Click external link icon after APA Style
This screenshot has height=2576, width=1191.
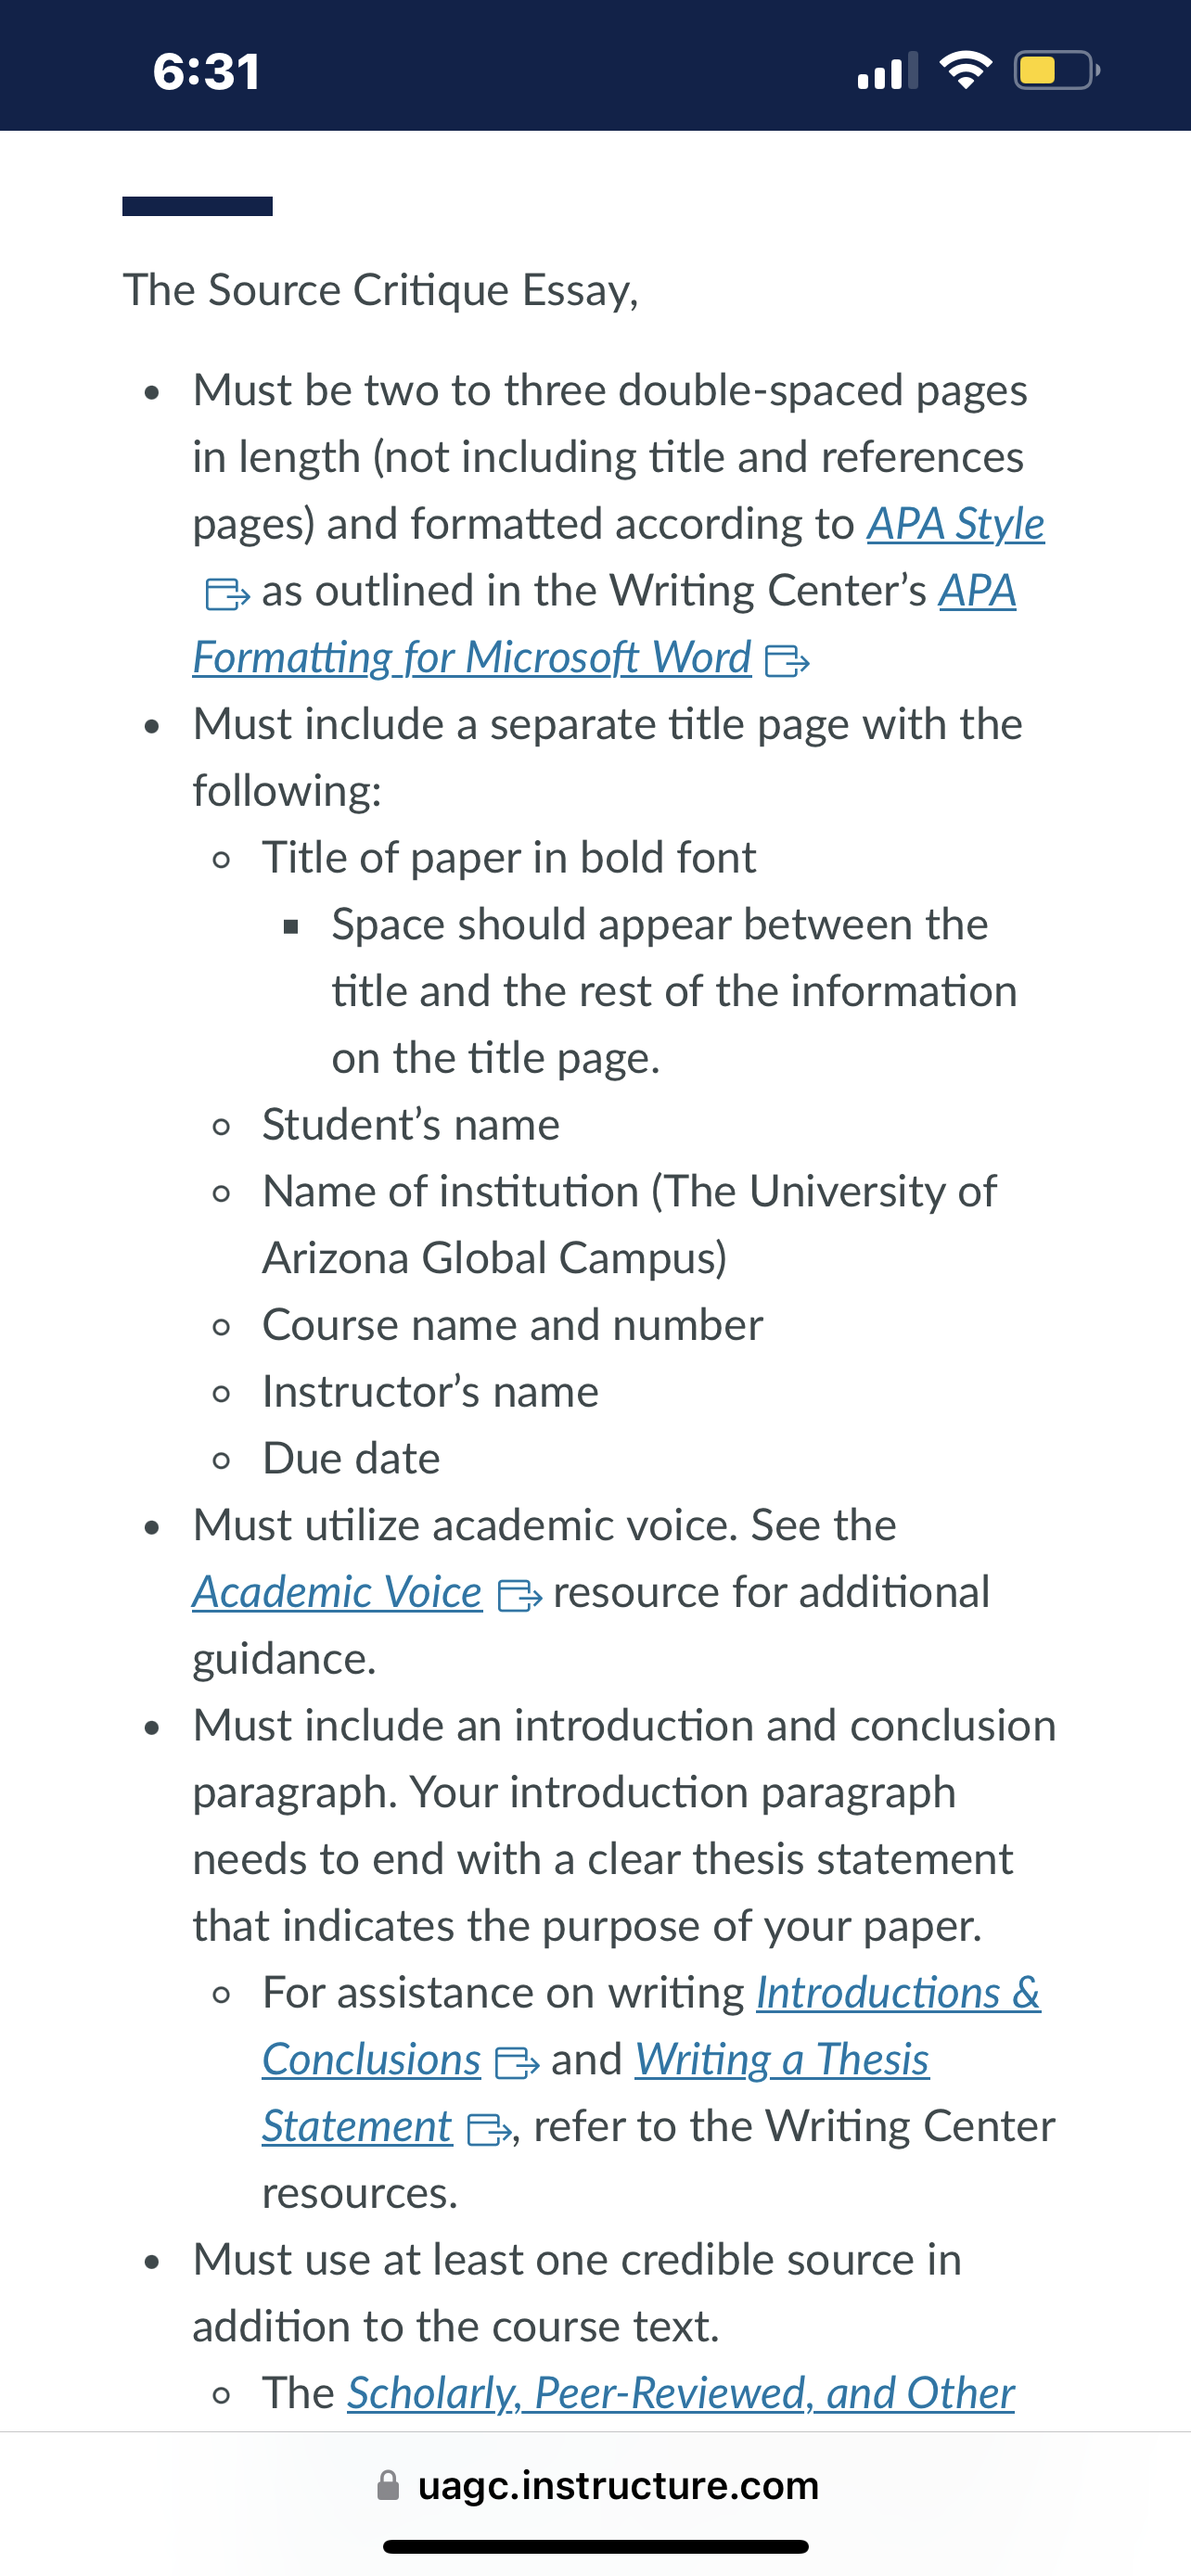pos(227,594)
